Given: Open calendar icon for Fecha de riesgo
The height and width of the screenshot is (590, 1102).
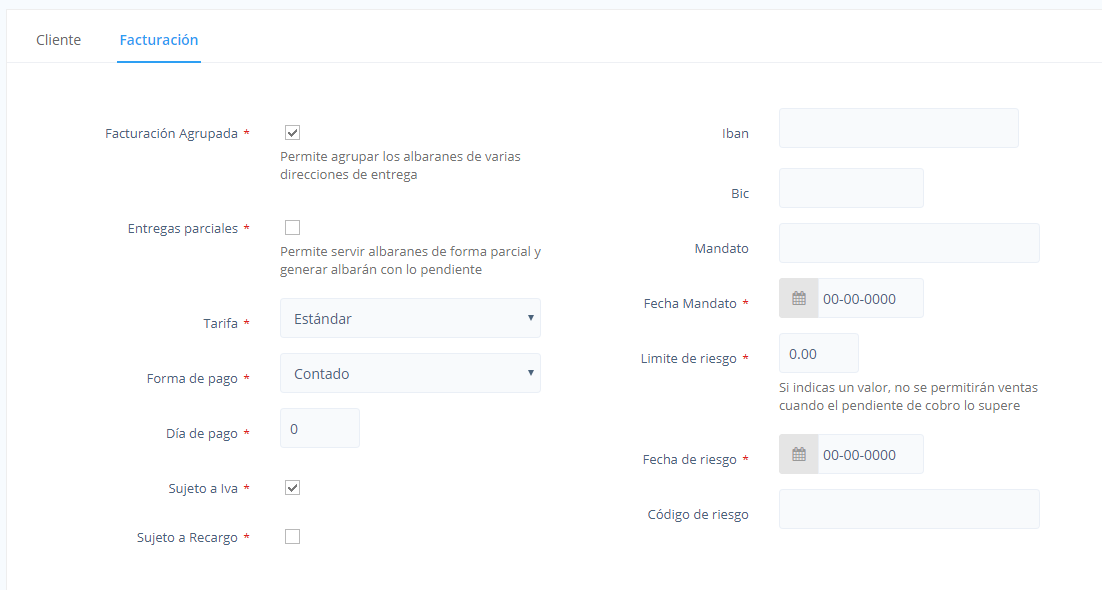Looking at the screenshot, I should (799, 454).
